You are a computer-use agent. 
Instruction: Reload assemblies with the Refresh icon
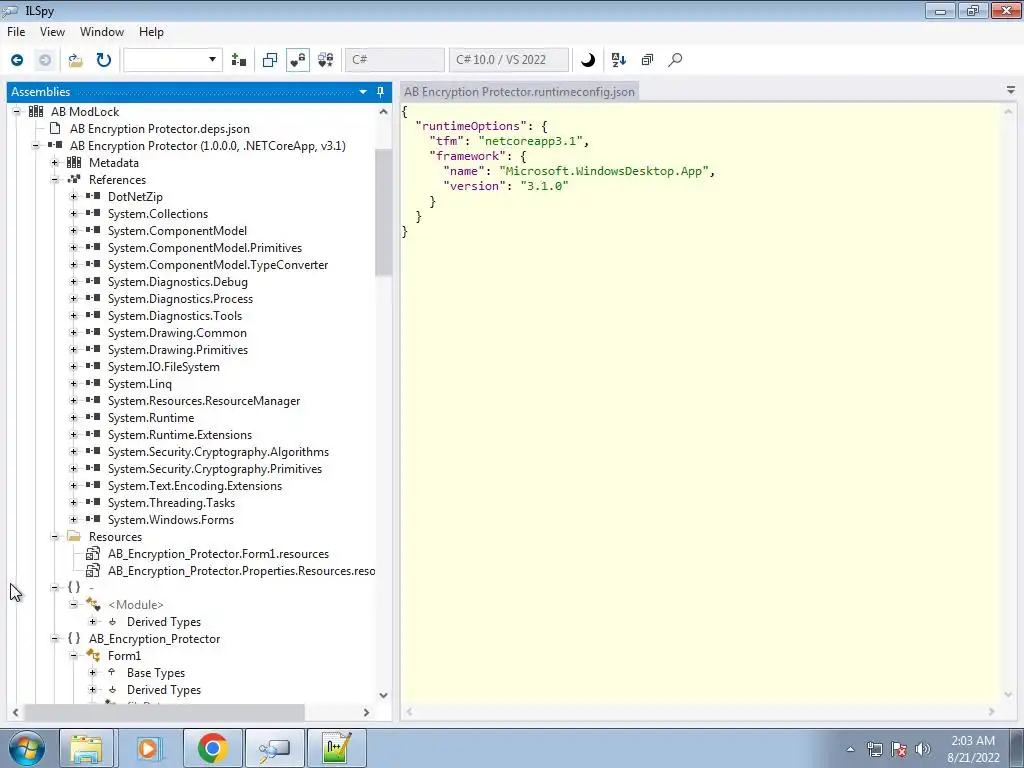pos(104,60)
